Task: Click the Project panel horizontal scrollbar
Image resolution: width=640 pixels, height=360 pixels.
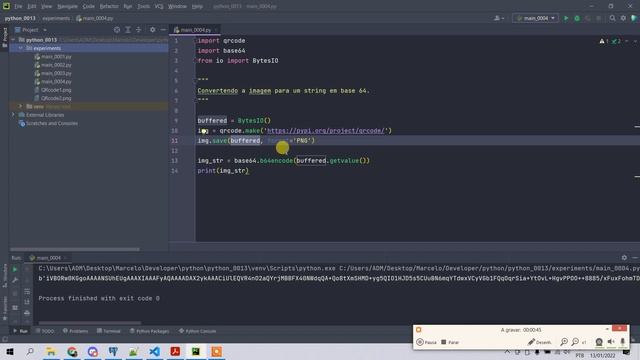Action: pos(75,249)
